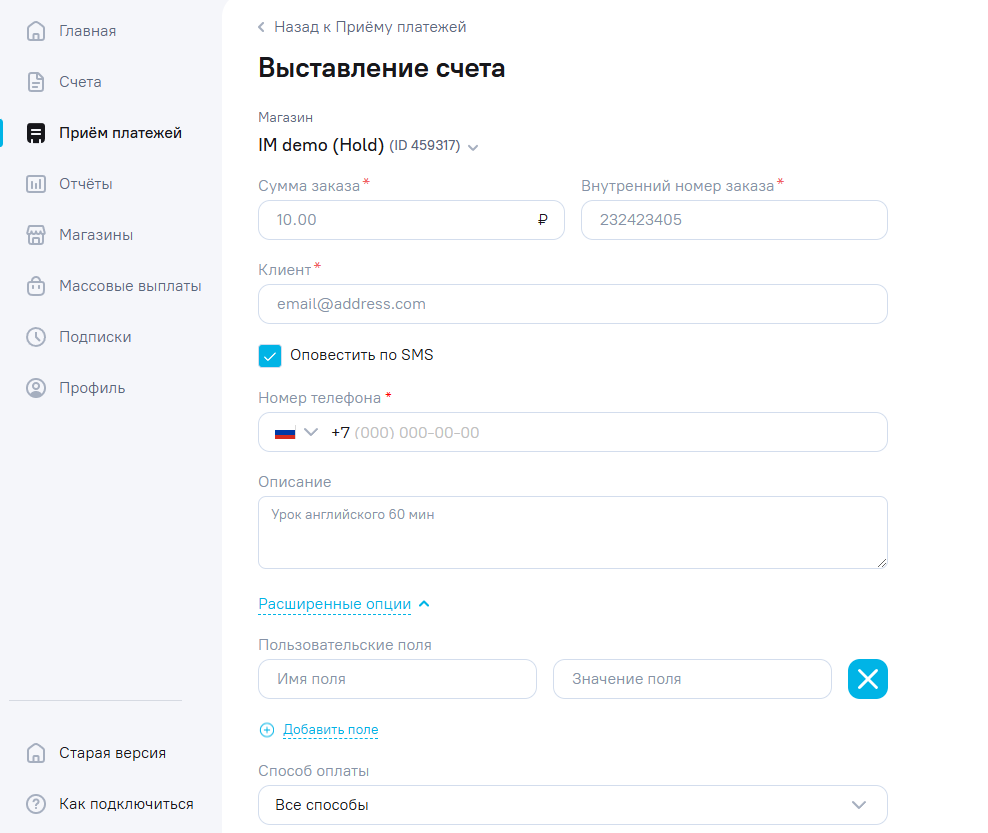This screenshot has height=833, width=988.
Task: Click the Выставление счета heading
Action: (x=381, y=68)
